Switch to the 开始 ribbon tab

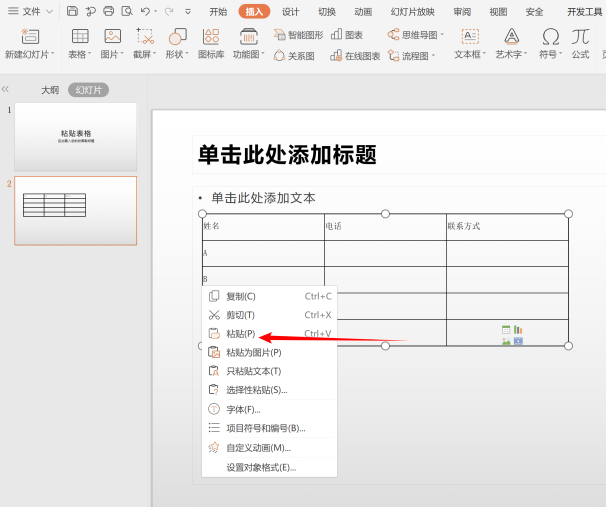218,12
